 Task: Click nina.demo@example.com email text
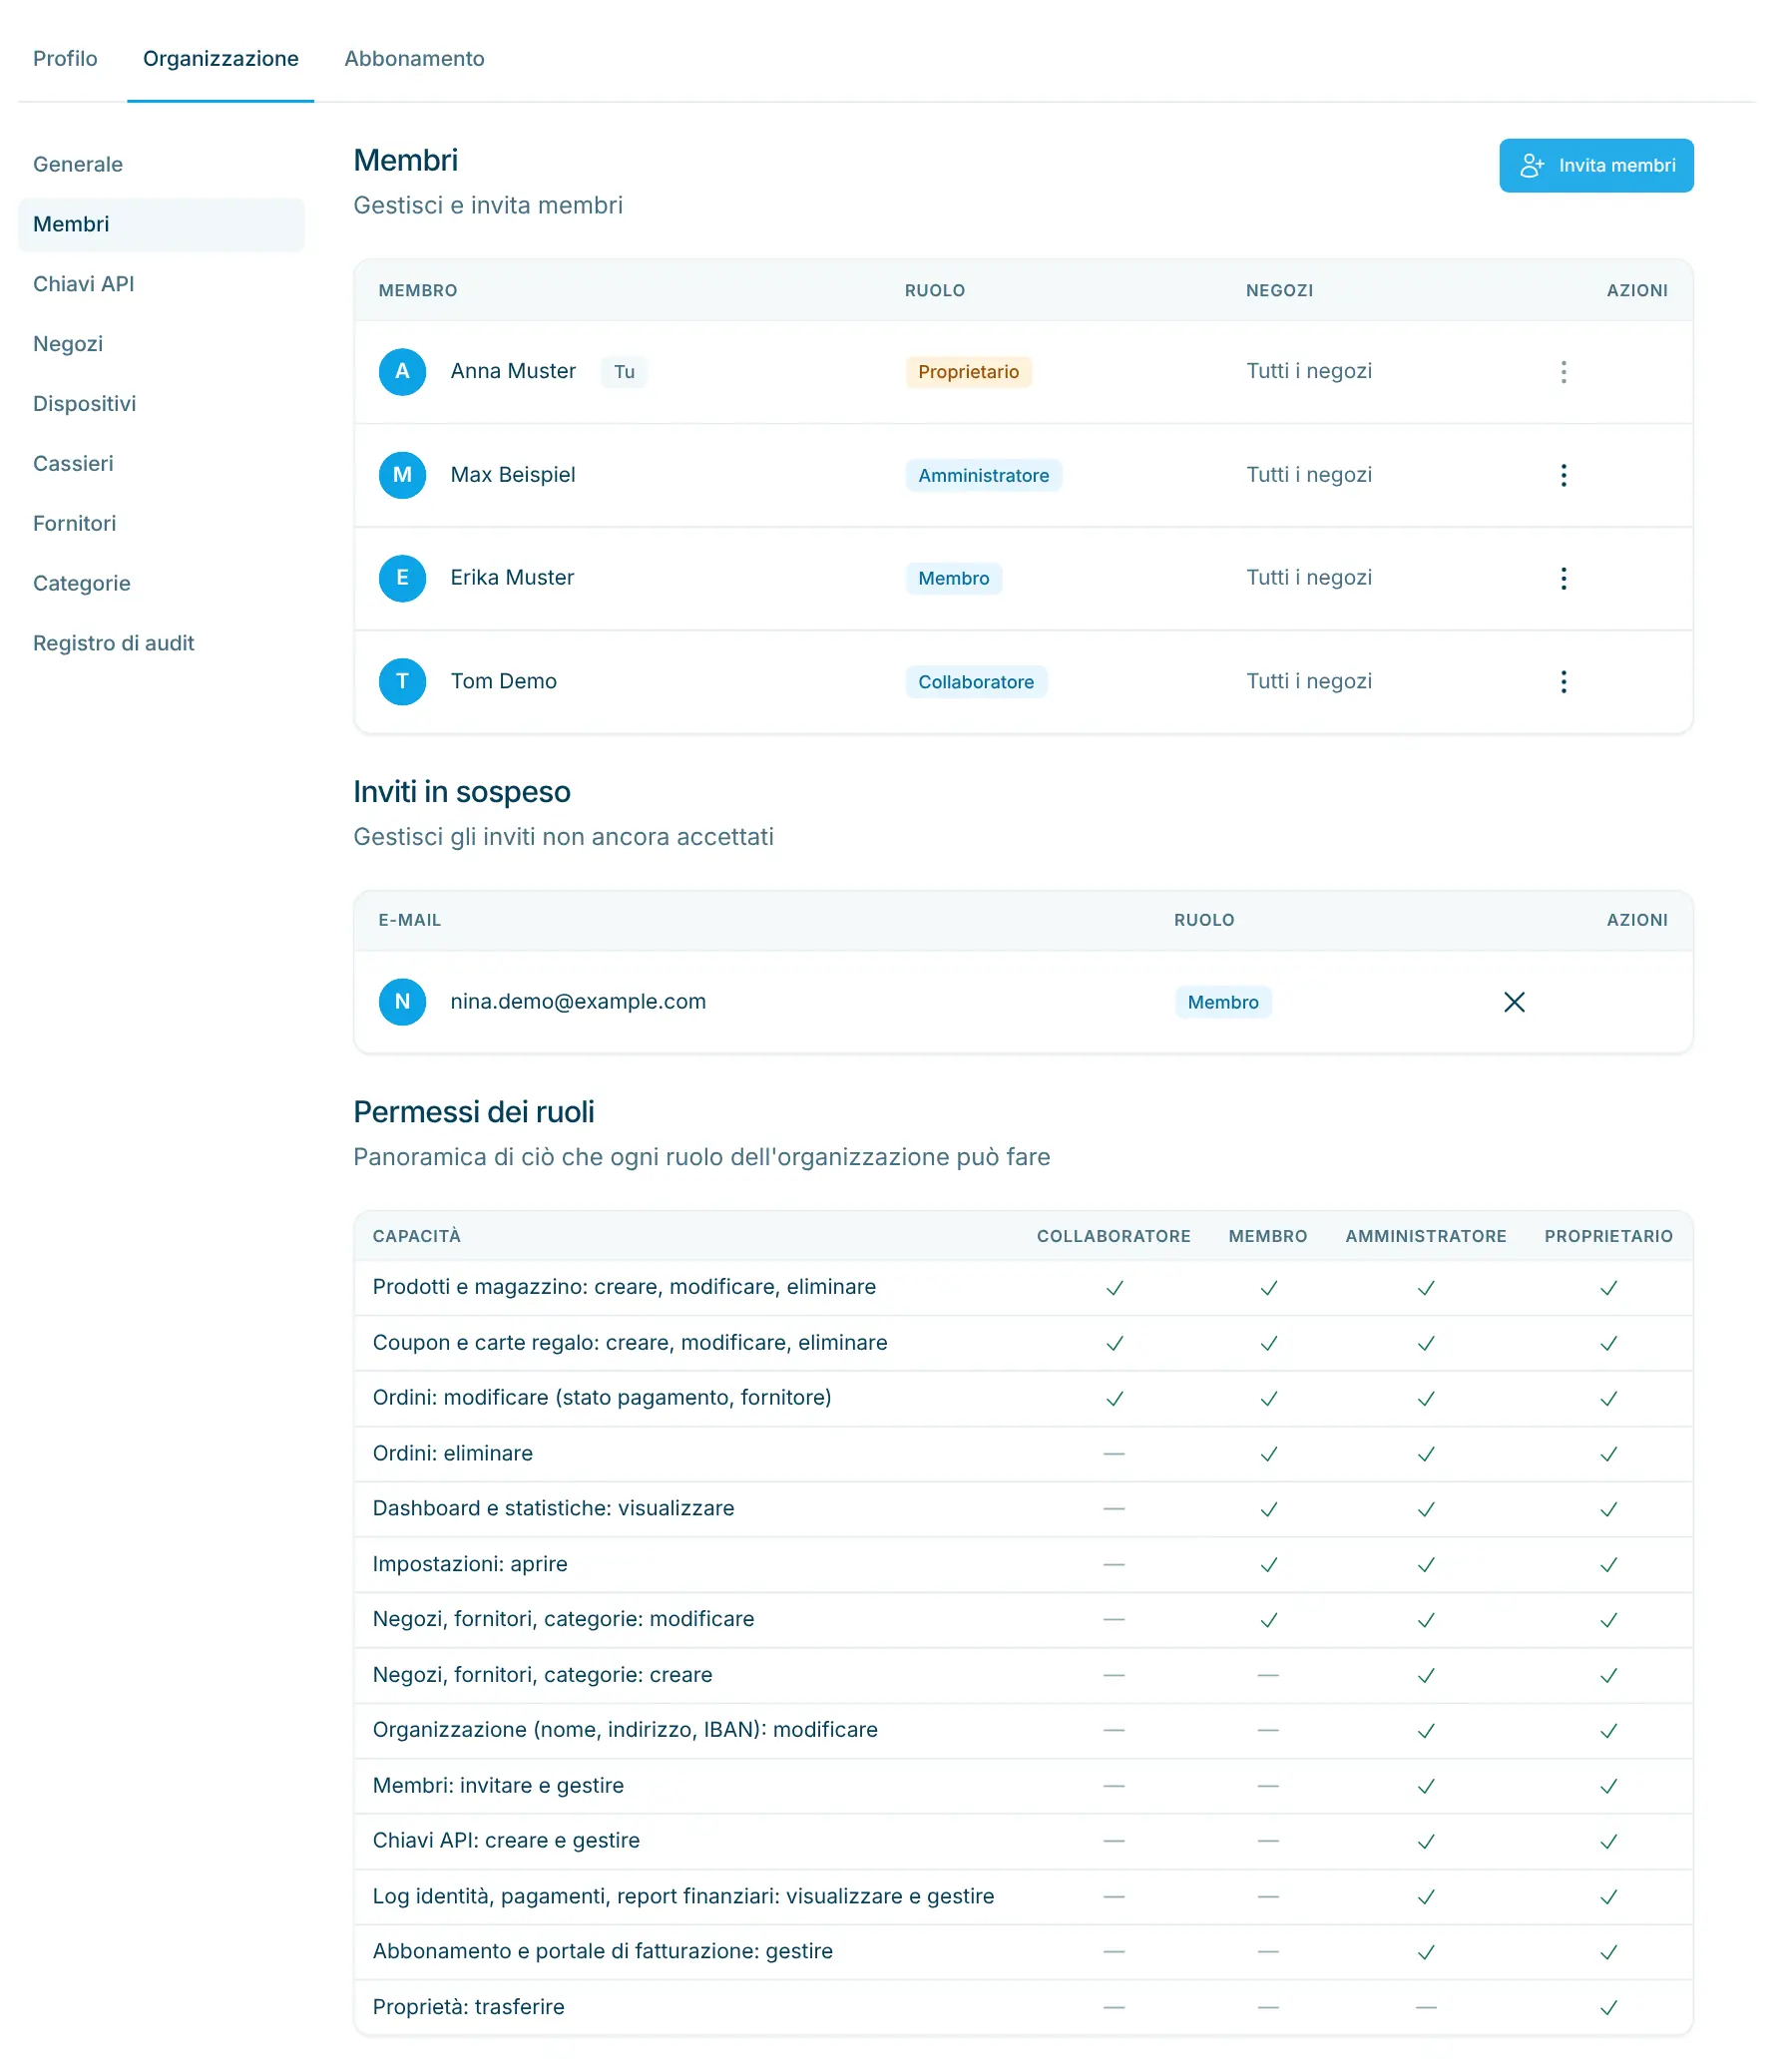click(578, 1002)
